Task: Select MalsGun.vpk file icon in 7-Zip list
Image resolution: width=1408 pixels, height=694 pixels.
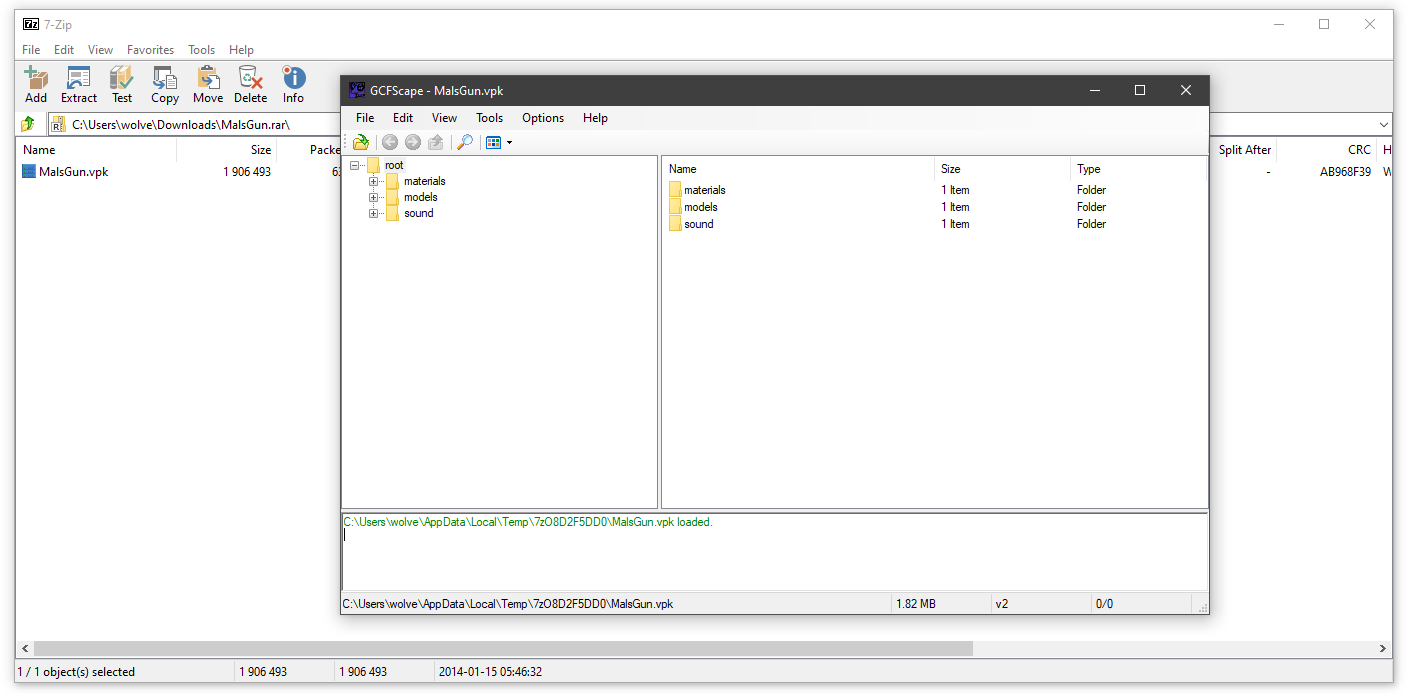Action: 29,171
